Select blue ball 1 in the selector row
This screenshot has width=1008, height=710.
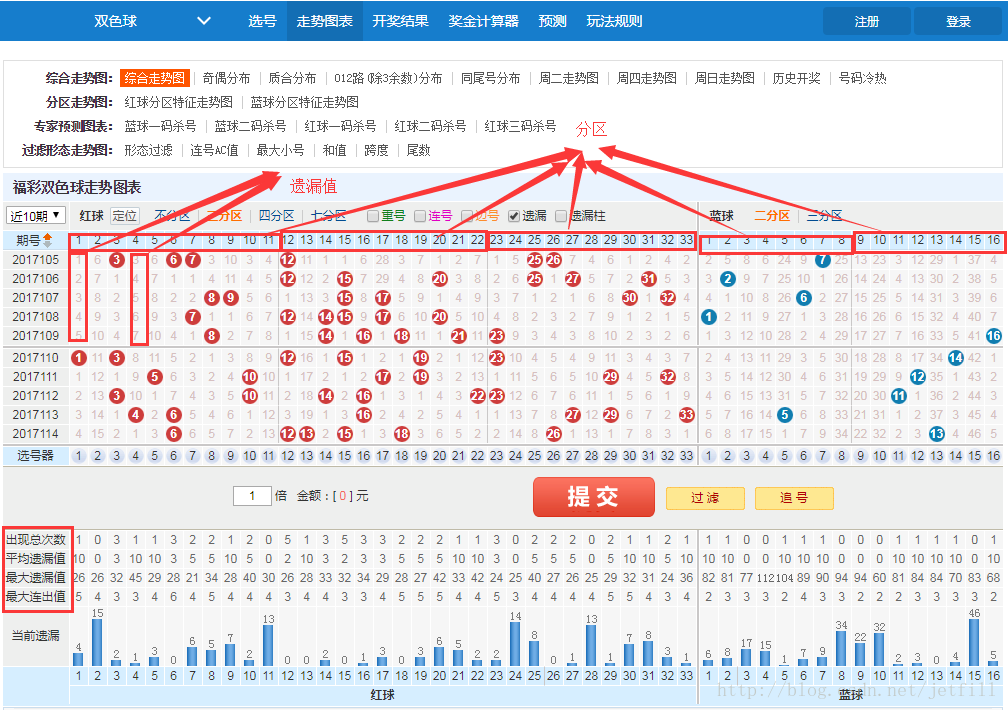pos(709,456)
